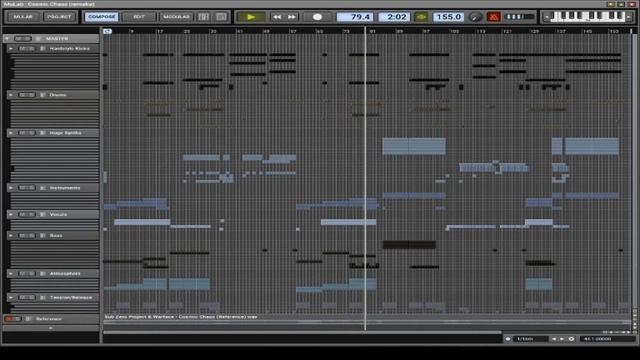Click the Huge Synths track icon

click(x=42, y=133)
